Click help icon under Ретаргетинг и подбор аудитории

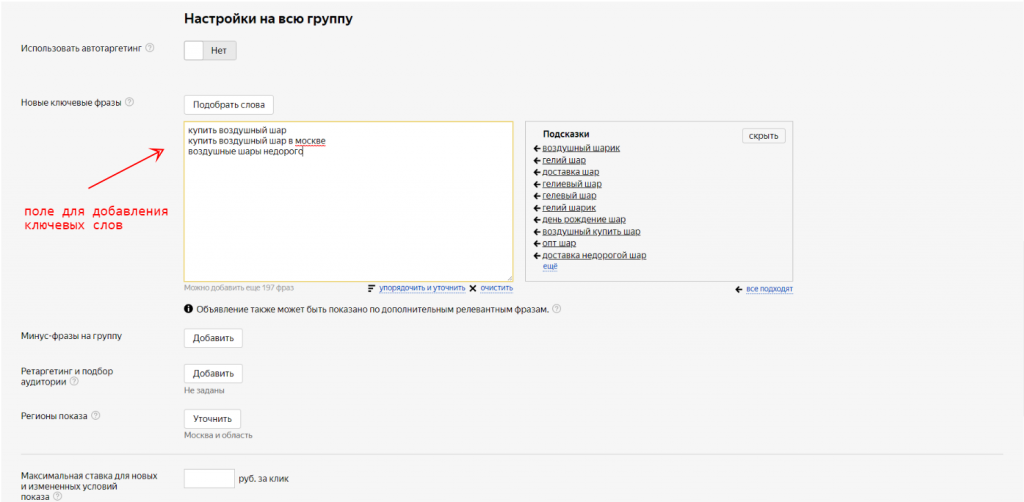(x=74, y=381)
